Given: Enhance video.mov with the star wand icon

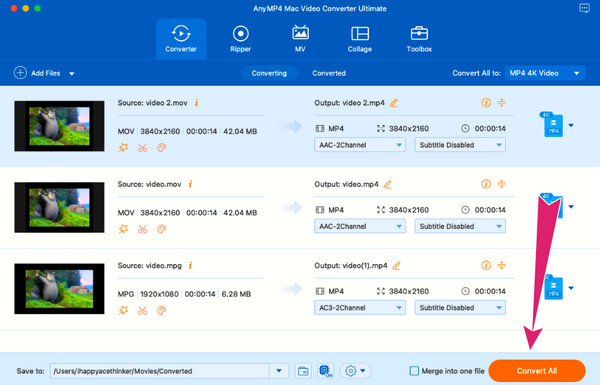Looking at the screenshot, I should tap(123, 229).
